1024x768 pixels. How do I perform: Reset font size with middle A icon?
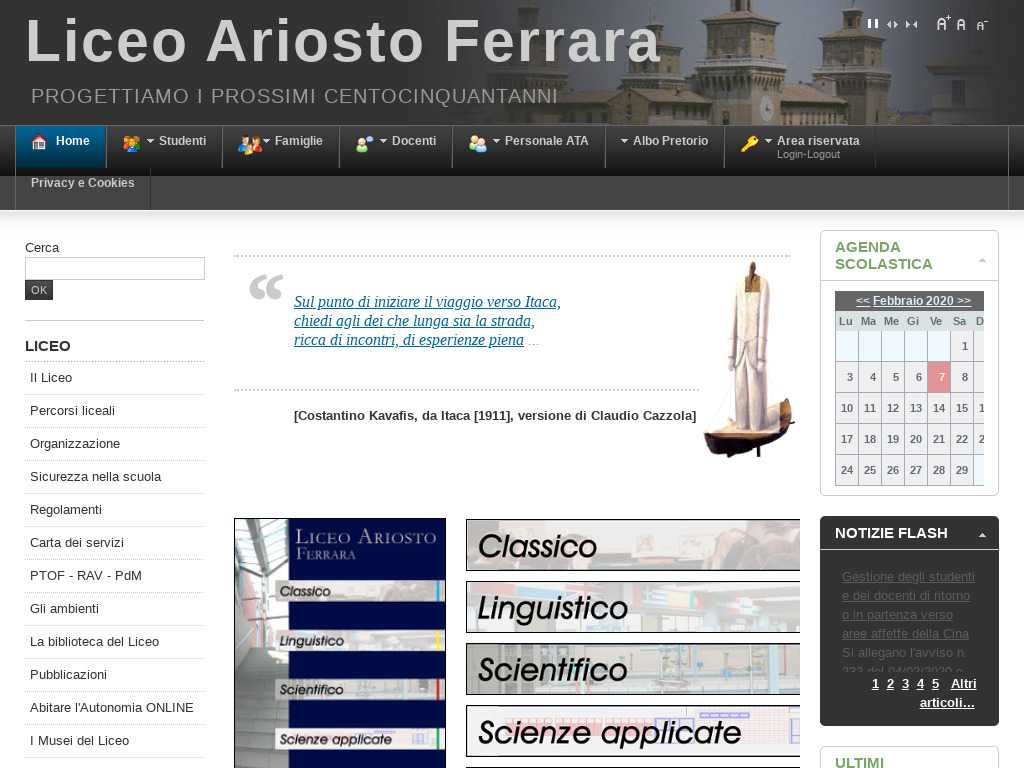tap(961, 24)
